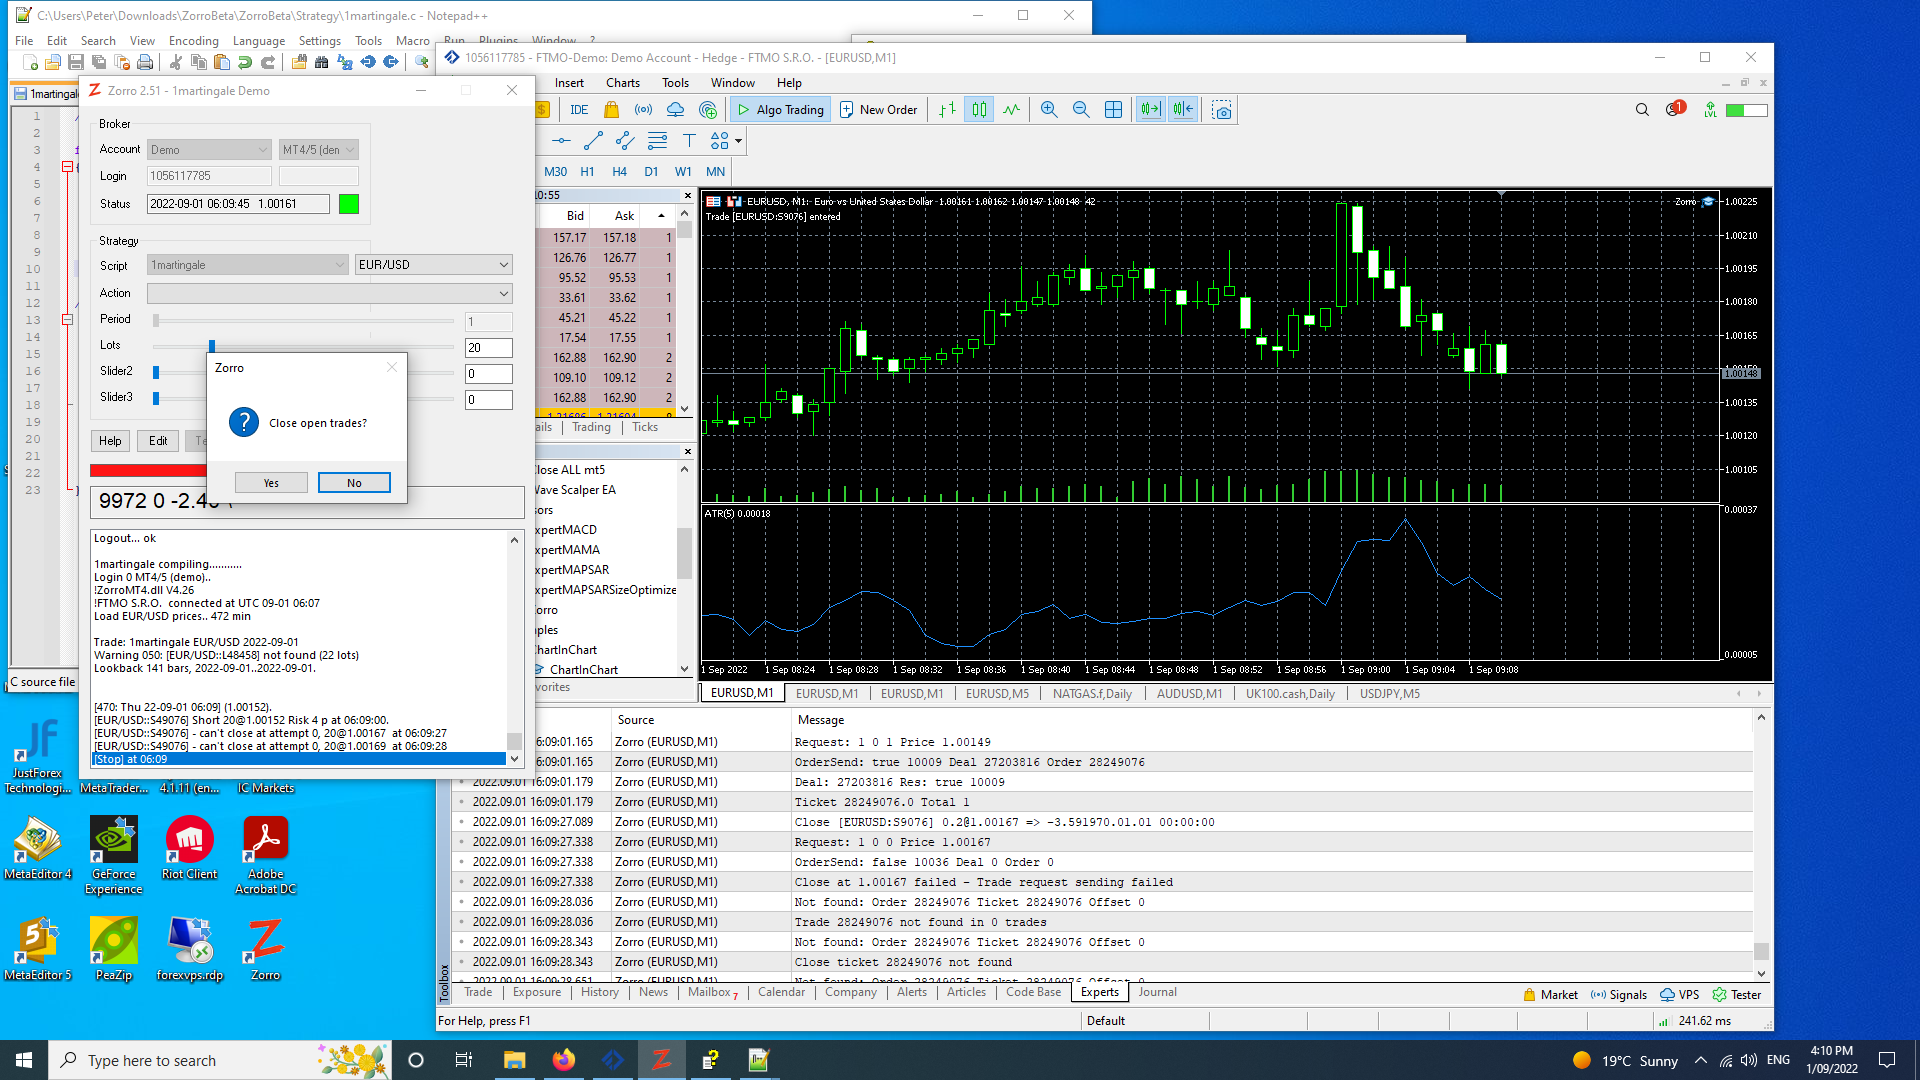Click the Notepad++ New file icon
Image resolution: width=1920 pixels, height=1080 pixels.
30,63
